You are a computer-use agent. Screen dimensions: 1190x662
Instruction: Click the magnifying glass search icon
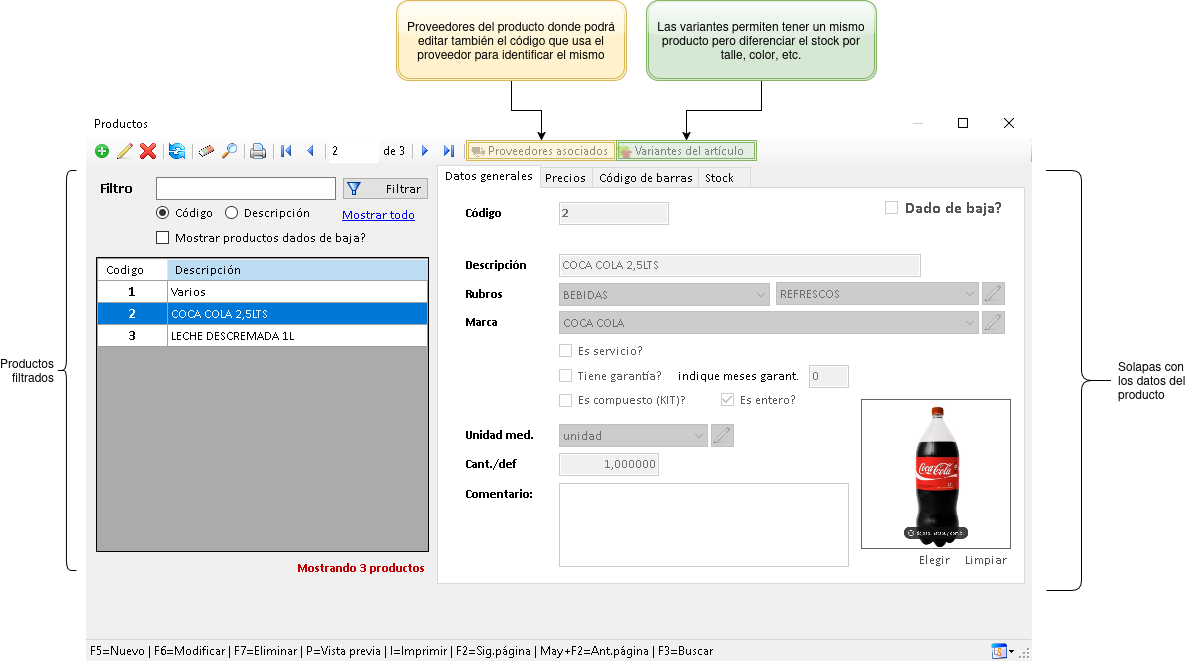[230, 151]
